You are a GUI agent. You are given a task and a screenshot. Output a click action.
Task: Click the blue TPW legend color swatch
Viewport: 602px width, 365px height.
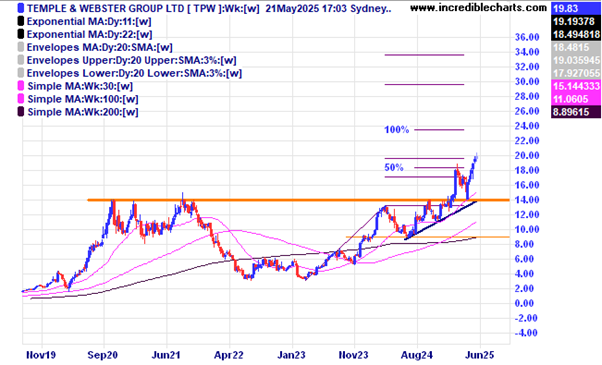pos(21,8)
